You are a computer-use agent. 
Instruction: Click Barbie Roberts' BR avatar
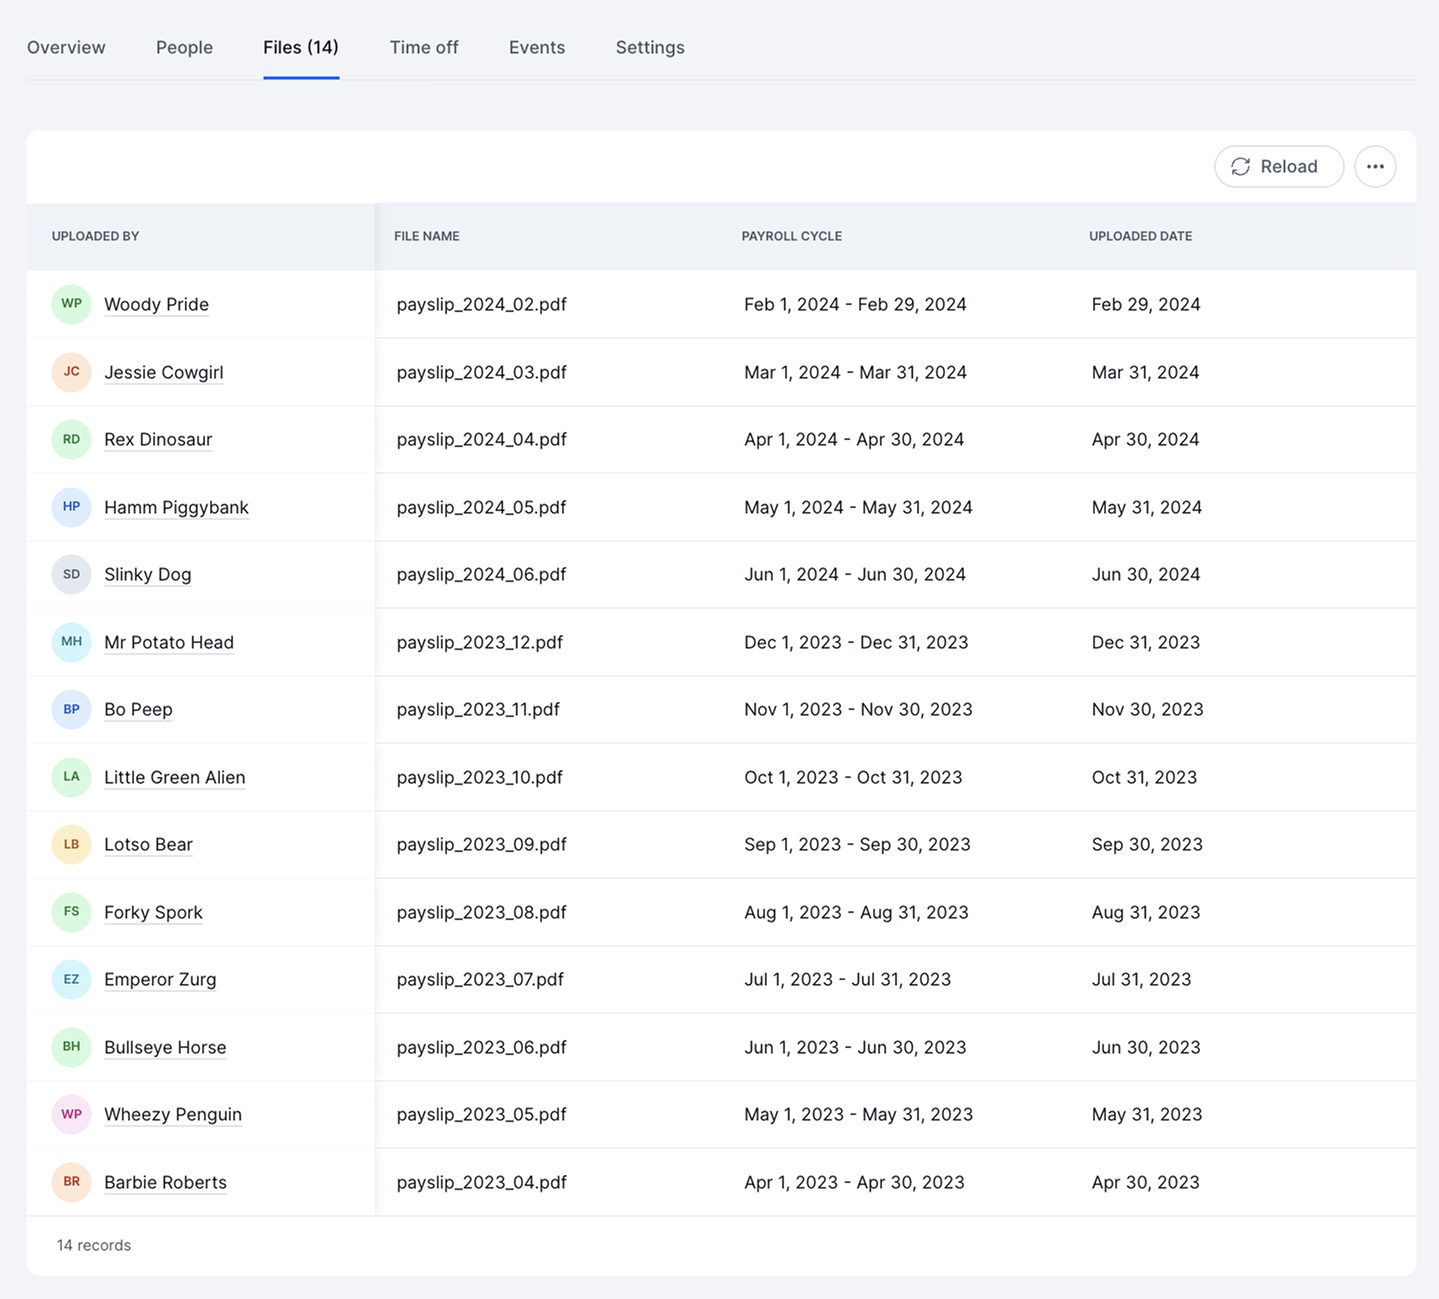71,1182
